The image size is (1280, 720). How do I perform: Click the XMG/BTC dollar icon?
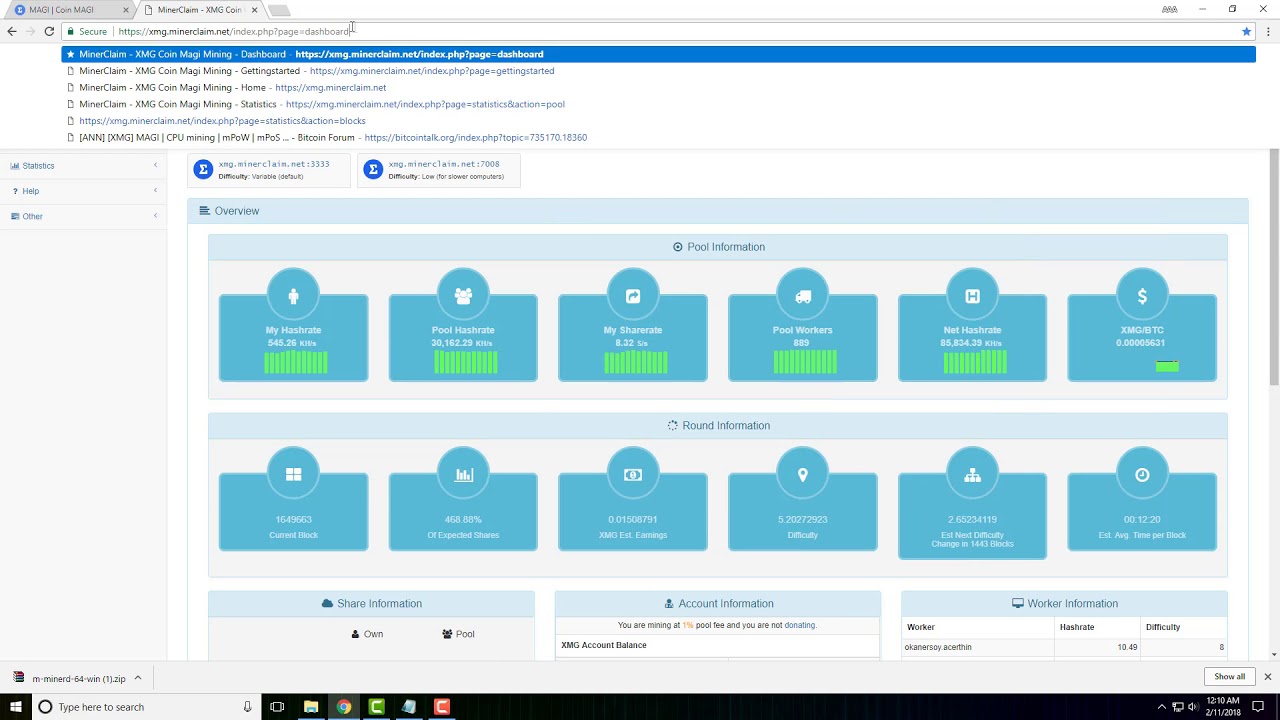[1142, 296]
